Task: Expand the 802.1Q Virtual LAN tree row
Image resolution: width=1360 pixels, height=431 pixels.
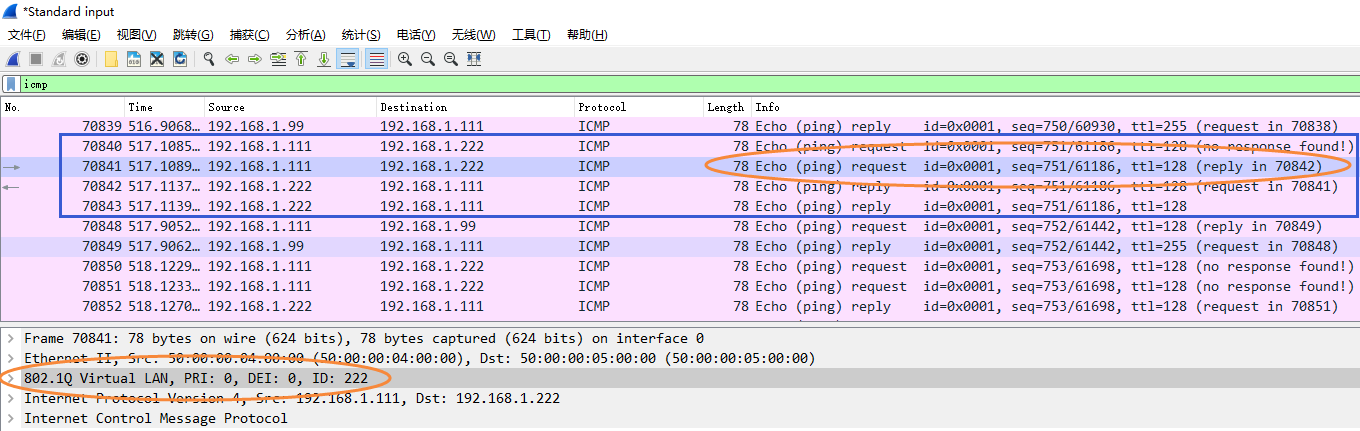Action: pyautogui.click(x=10, y=379)
